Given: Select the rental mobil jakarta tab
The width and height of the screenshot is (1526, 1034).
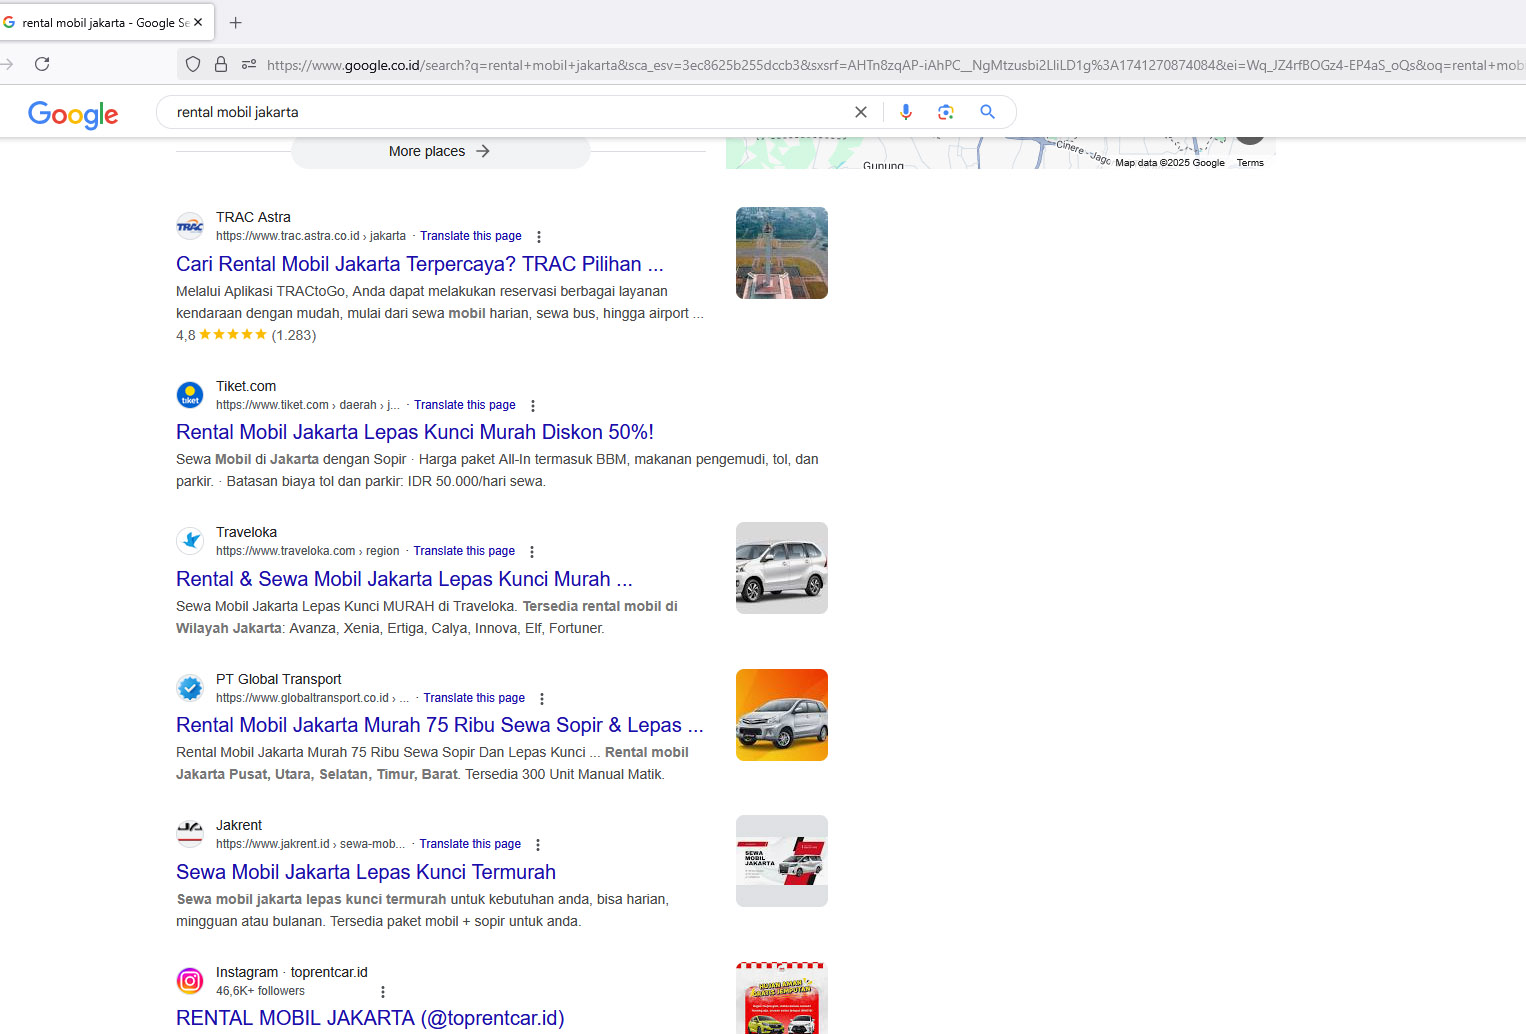Looking at the screenshot, I should point(100,22).
